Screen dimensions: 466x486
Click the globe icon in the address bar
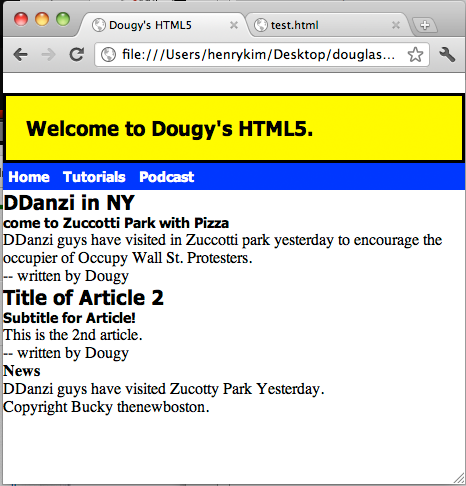coord(108,55)
